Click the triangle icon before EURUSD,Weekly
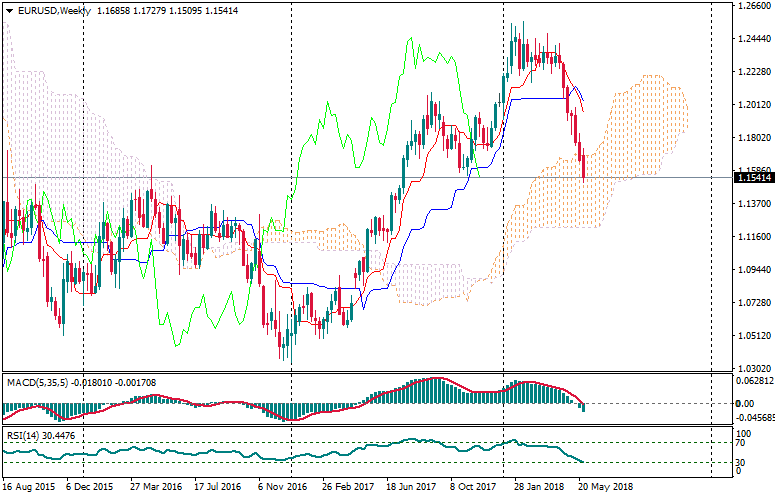The height and width of the screenshot is (498, 775). (x=7, y=11)
